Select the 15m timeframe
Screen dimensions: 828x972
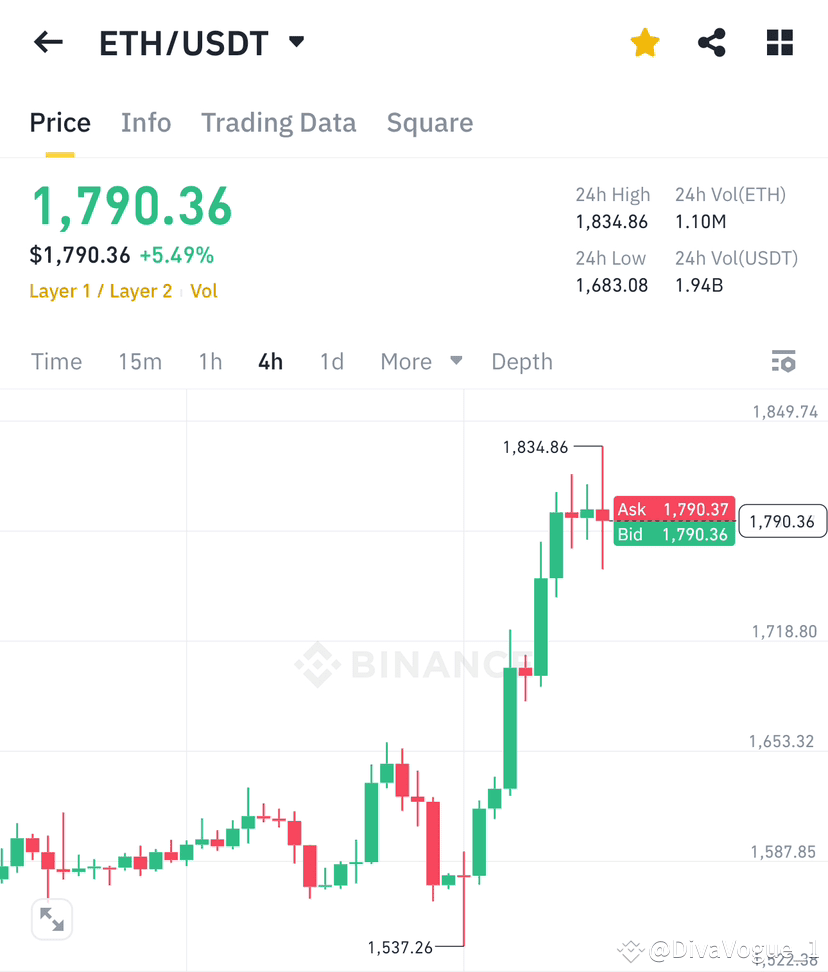coord(140,361)
